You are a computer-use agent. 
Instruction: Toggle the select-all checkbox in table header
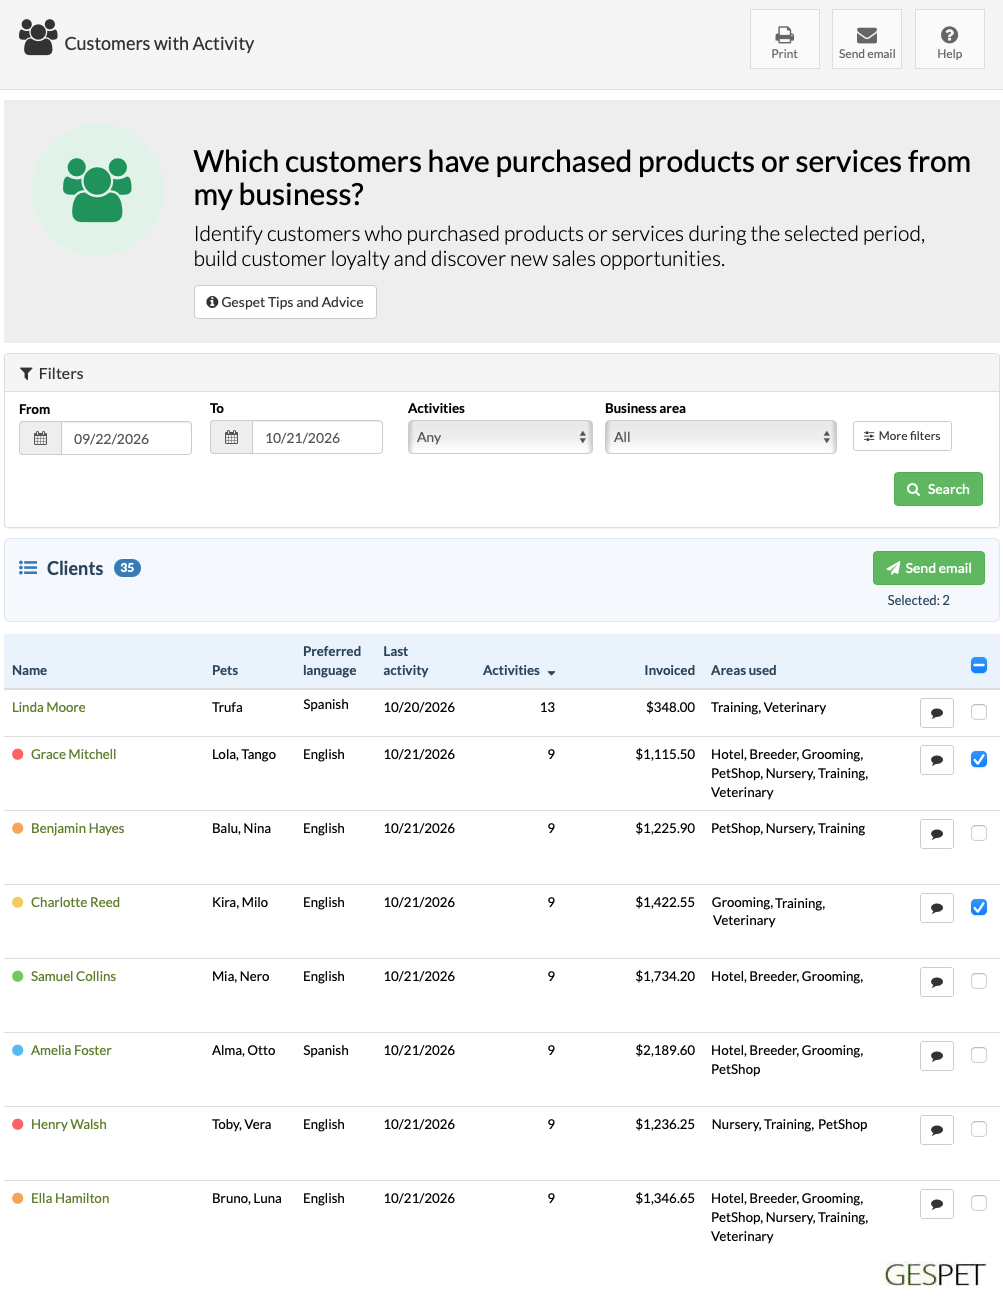979,665
